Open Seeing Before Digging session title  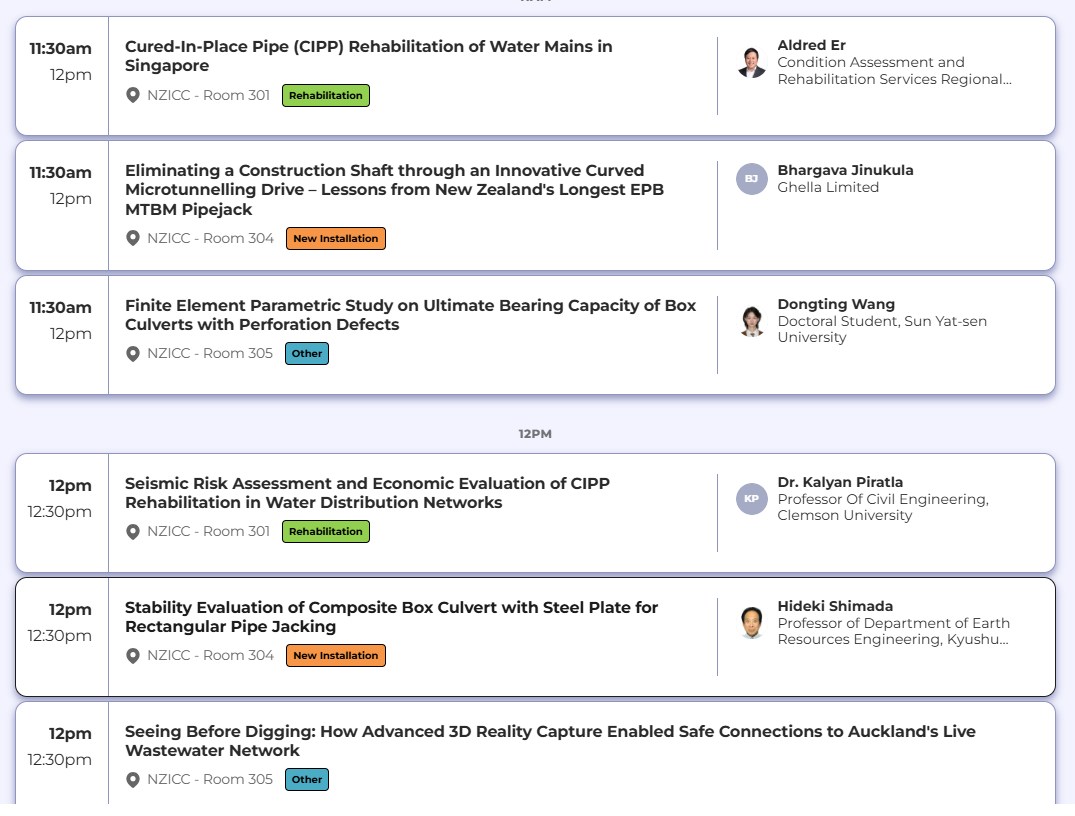click(x=550, y=741)
